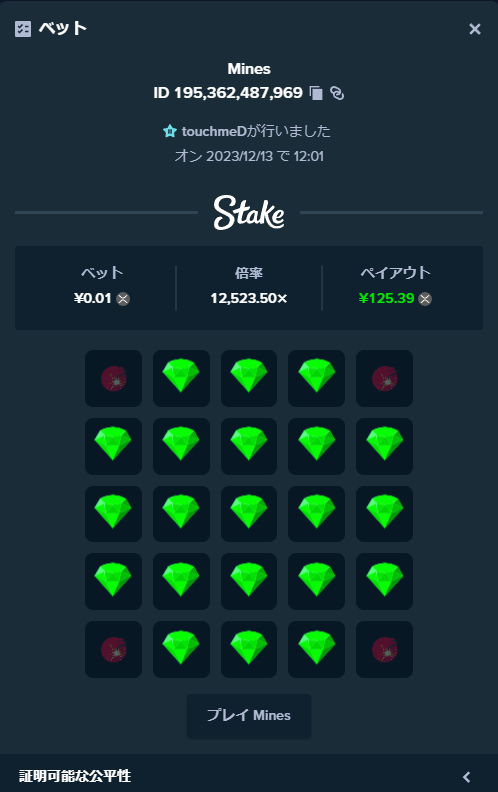Image resolution: width=498 pixels, height=792 pixels.
Task: Select the center gem tile of the grid
Action: [x=249, y=514]
